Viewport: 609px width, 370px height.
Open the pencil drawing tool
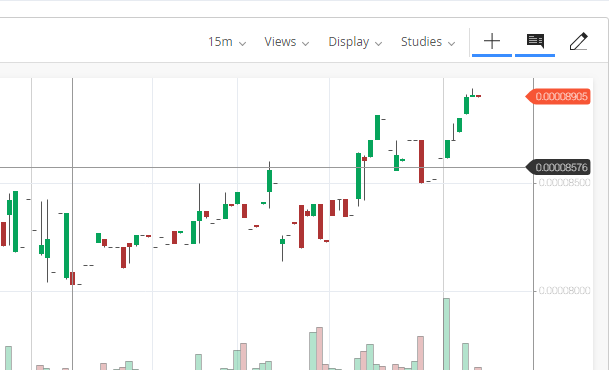point(578,42)
